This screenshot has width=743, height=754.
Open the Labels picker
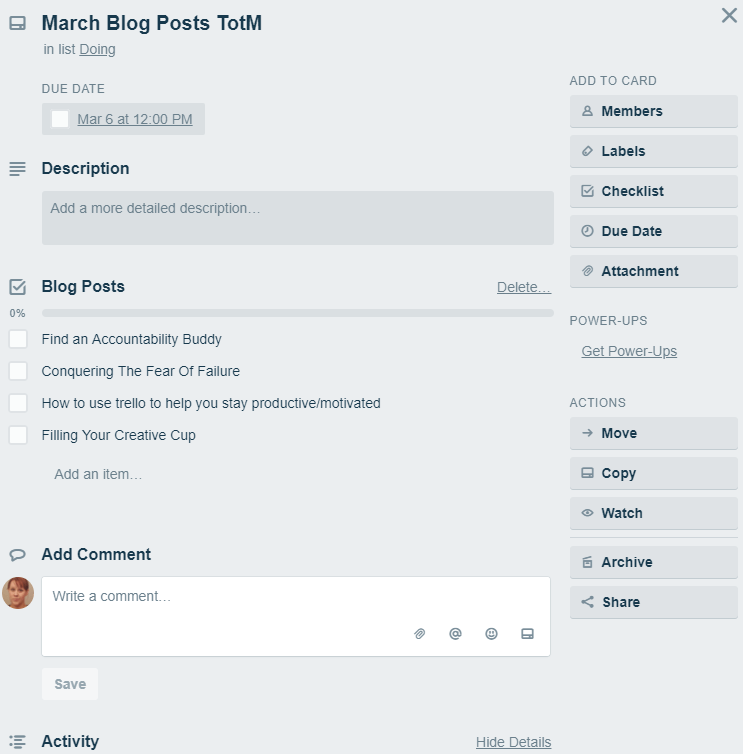click(653, 151)
